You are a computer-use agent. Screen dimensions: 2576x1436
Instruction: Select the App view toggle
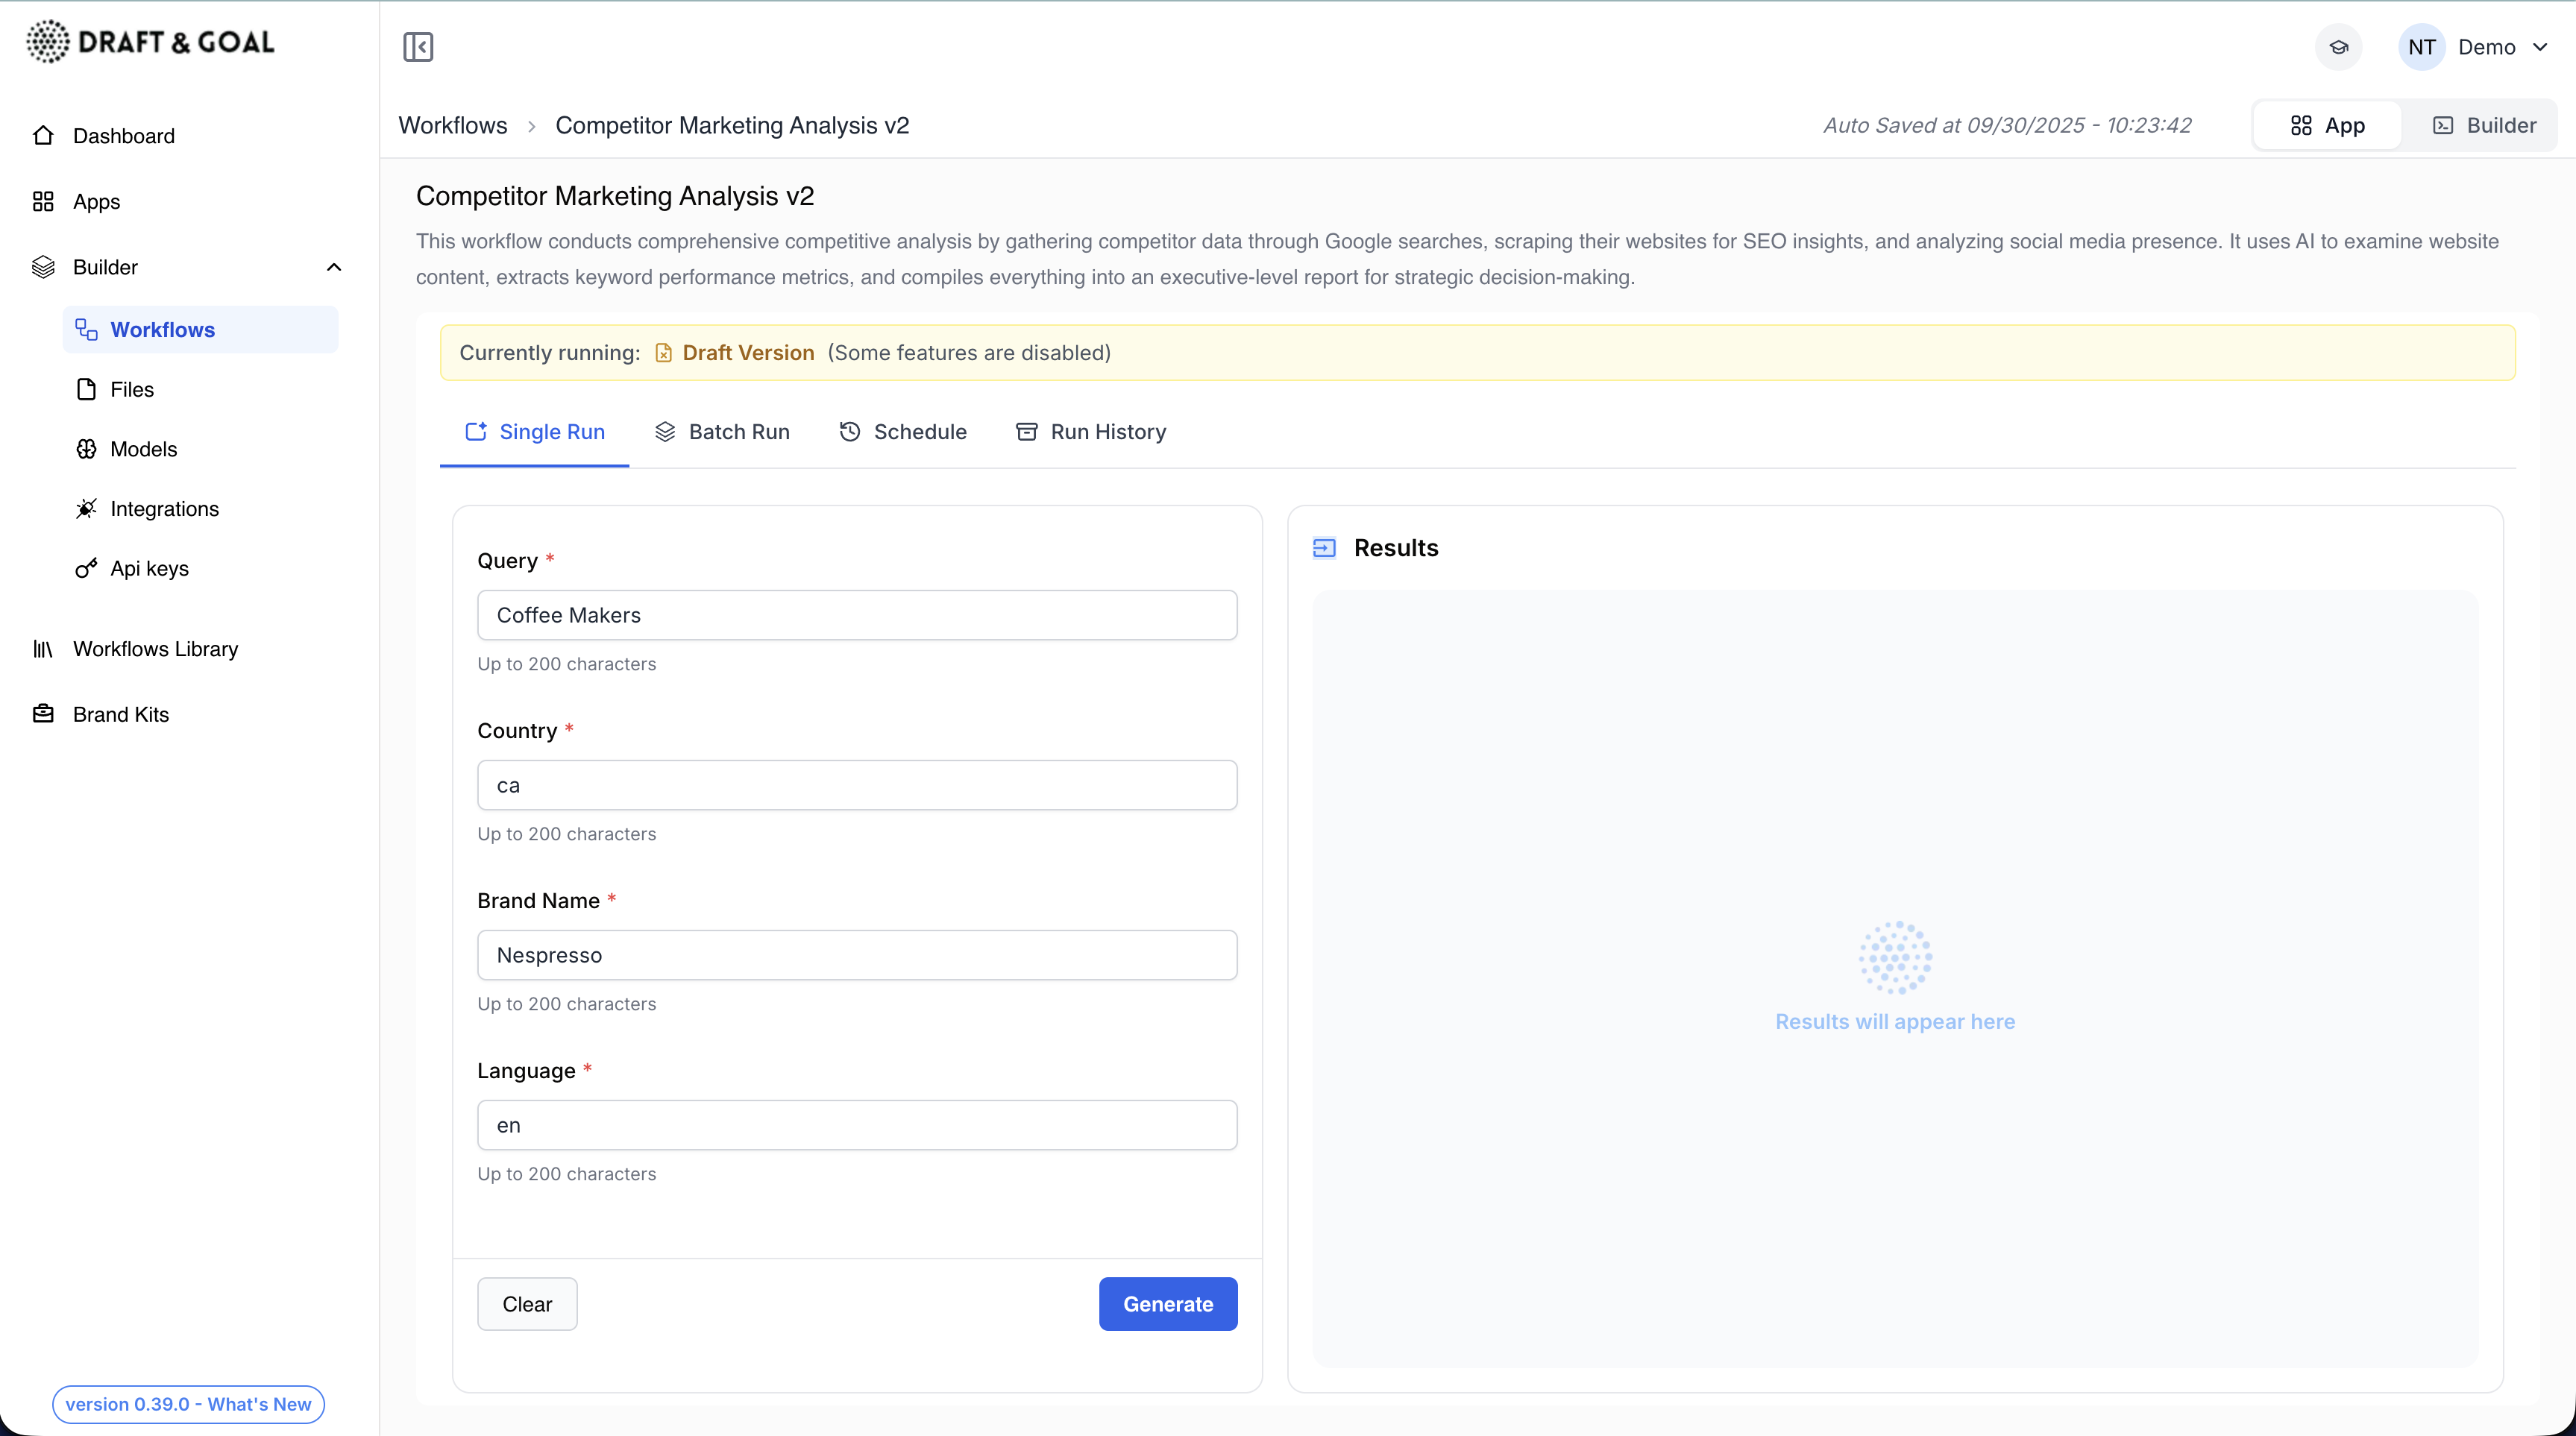[2327, 125]
